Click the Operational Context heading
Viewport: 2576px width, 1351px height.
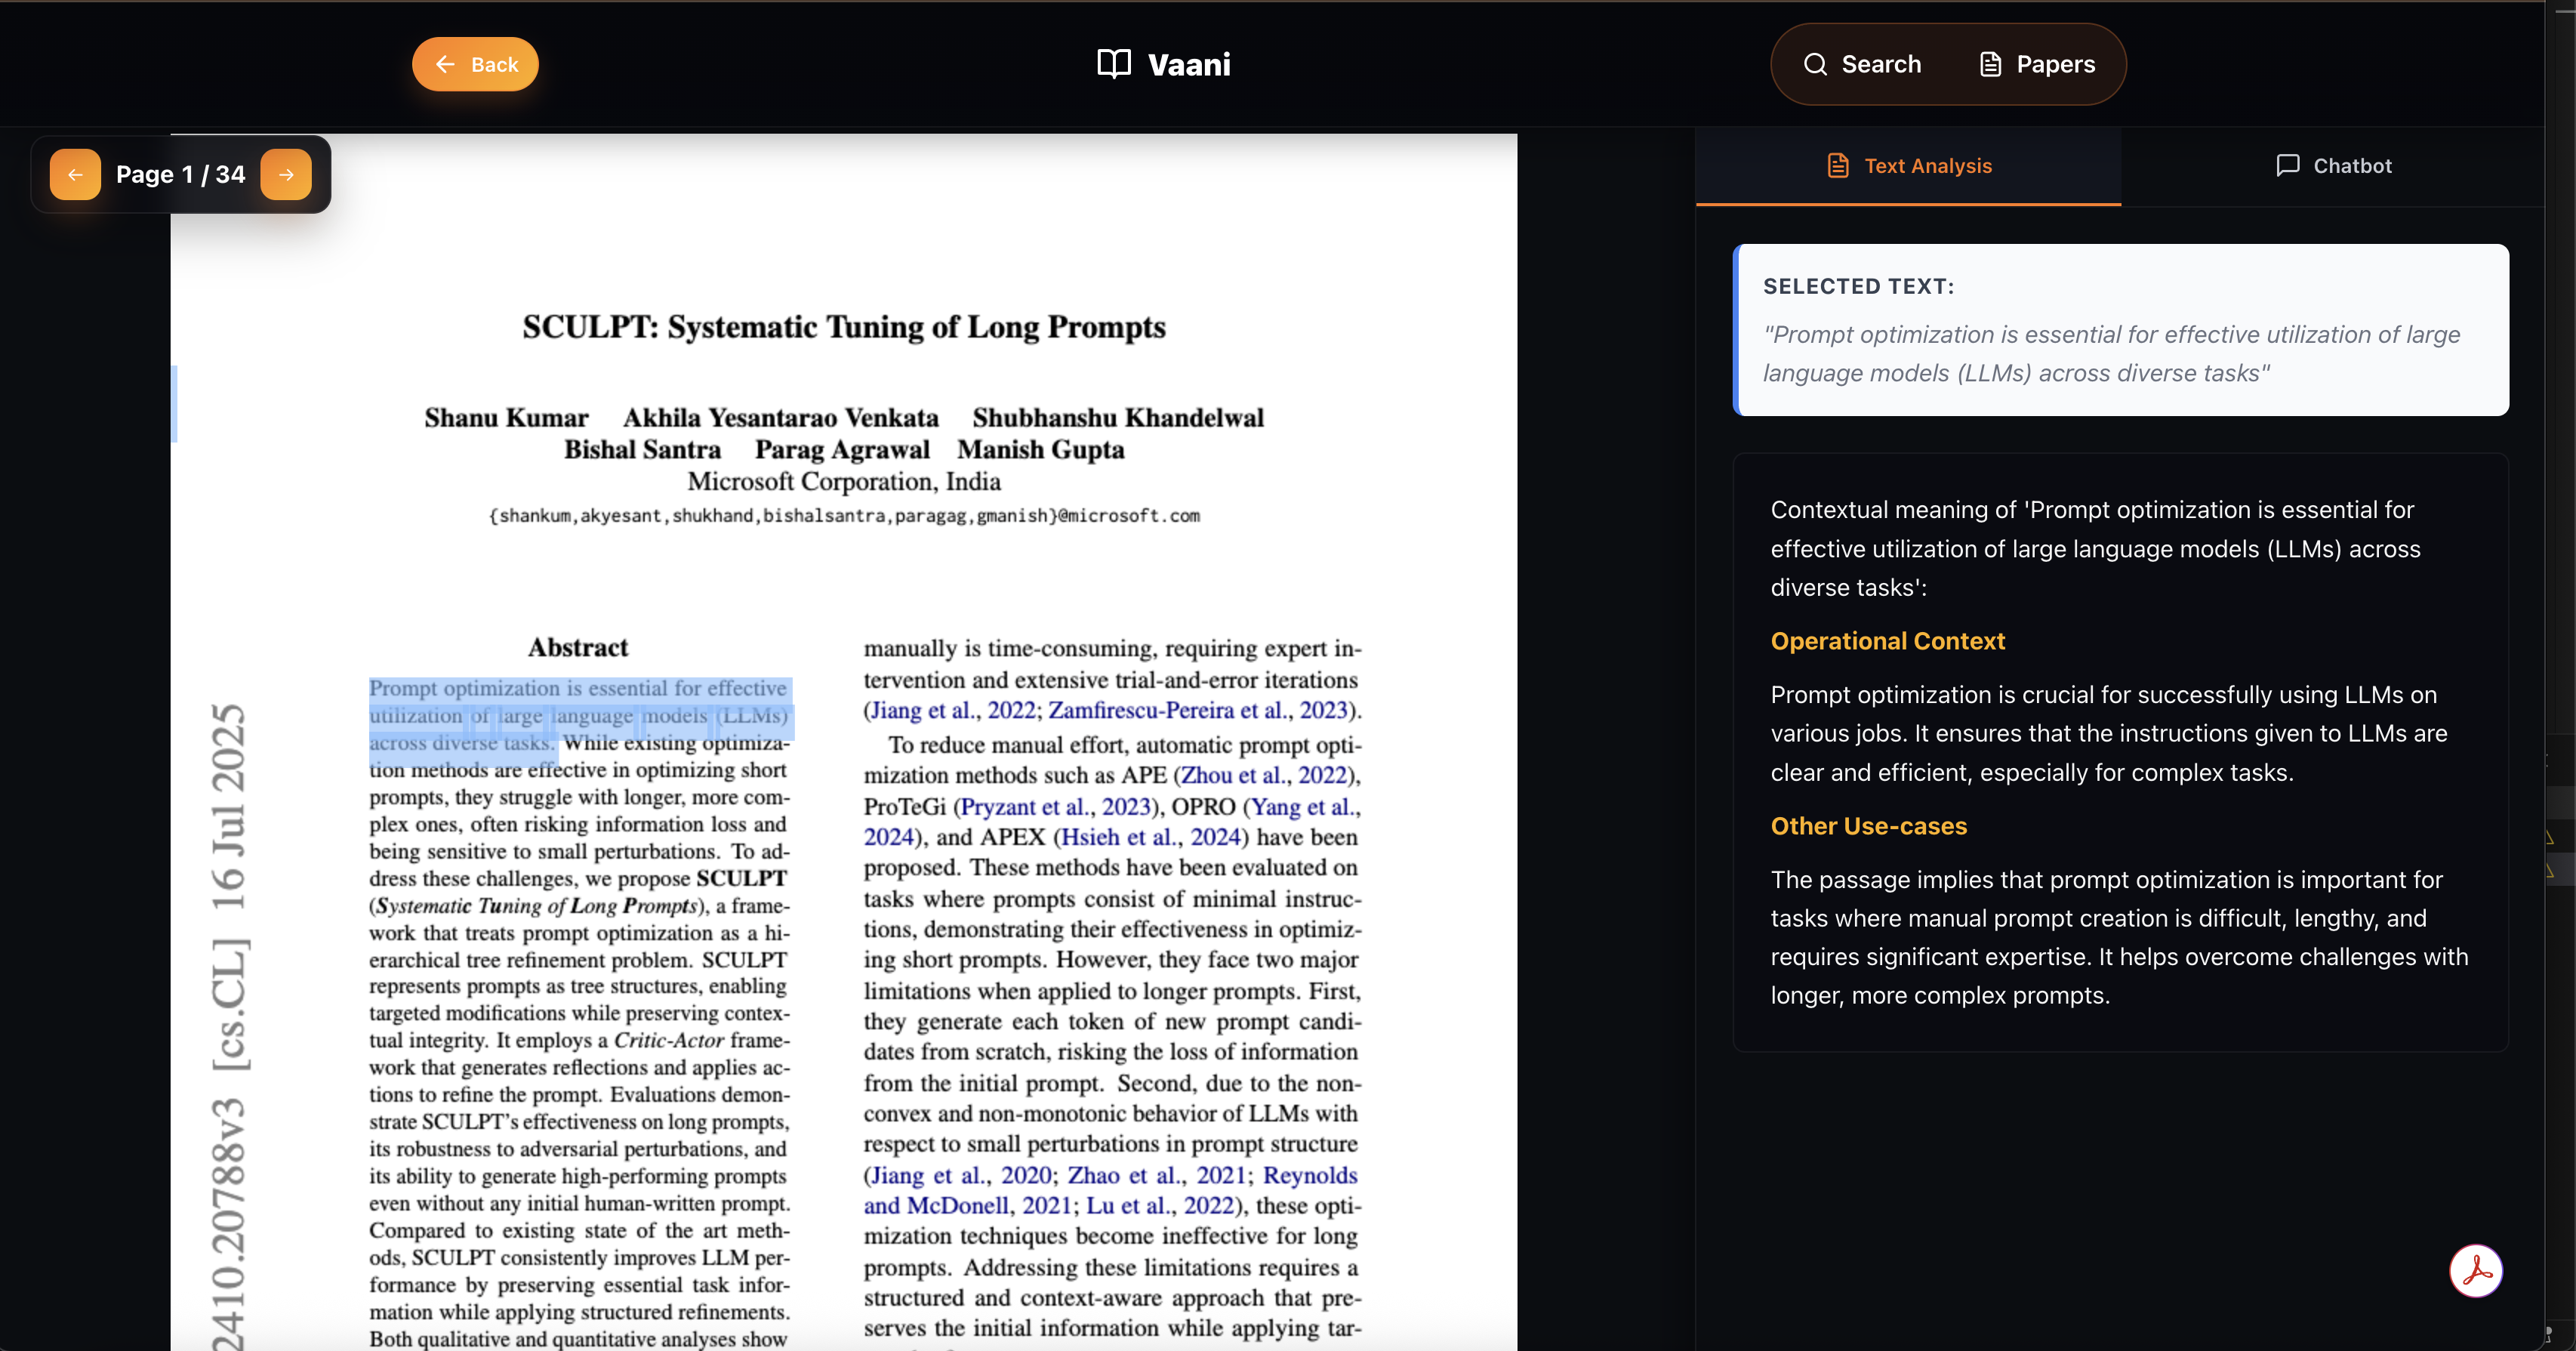[1887, 641]
